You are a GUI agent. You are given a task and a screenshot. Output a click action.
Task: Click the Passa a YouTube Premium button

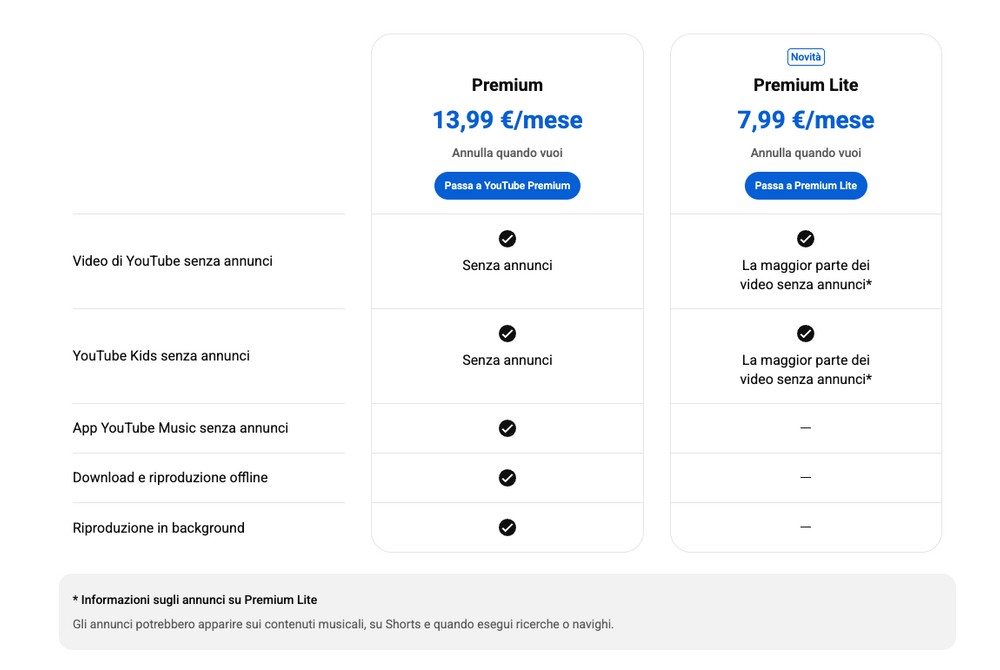click(507, 186)
